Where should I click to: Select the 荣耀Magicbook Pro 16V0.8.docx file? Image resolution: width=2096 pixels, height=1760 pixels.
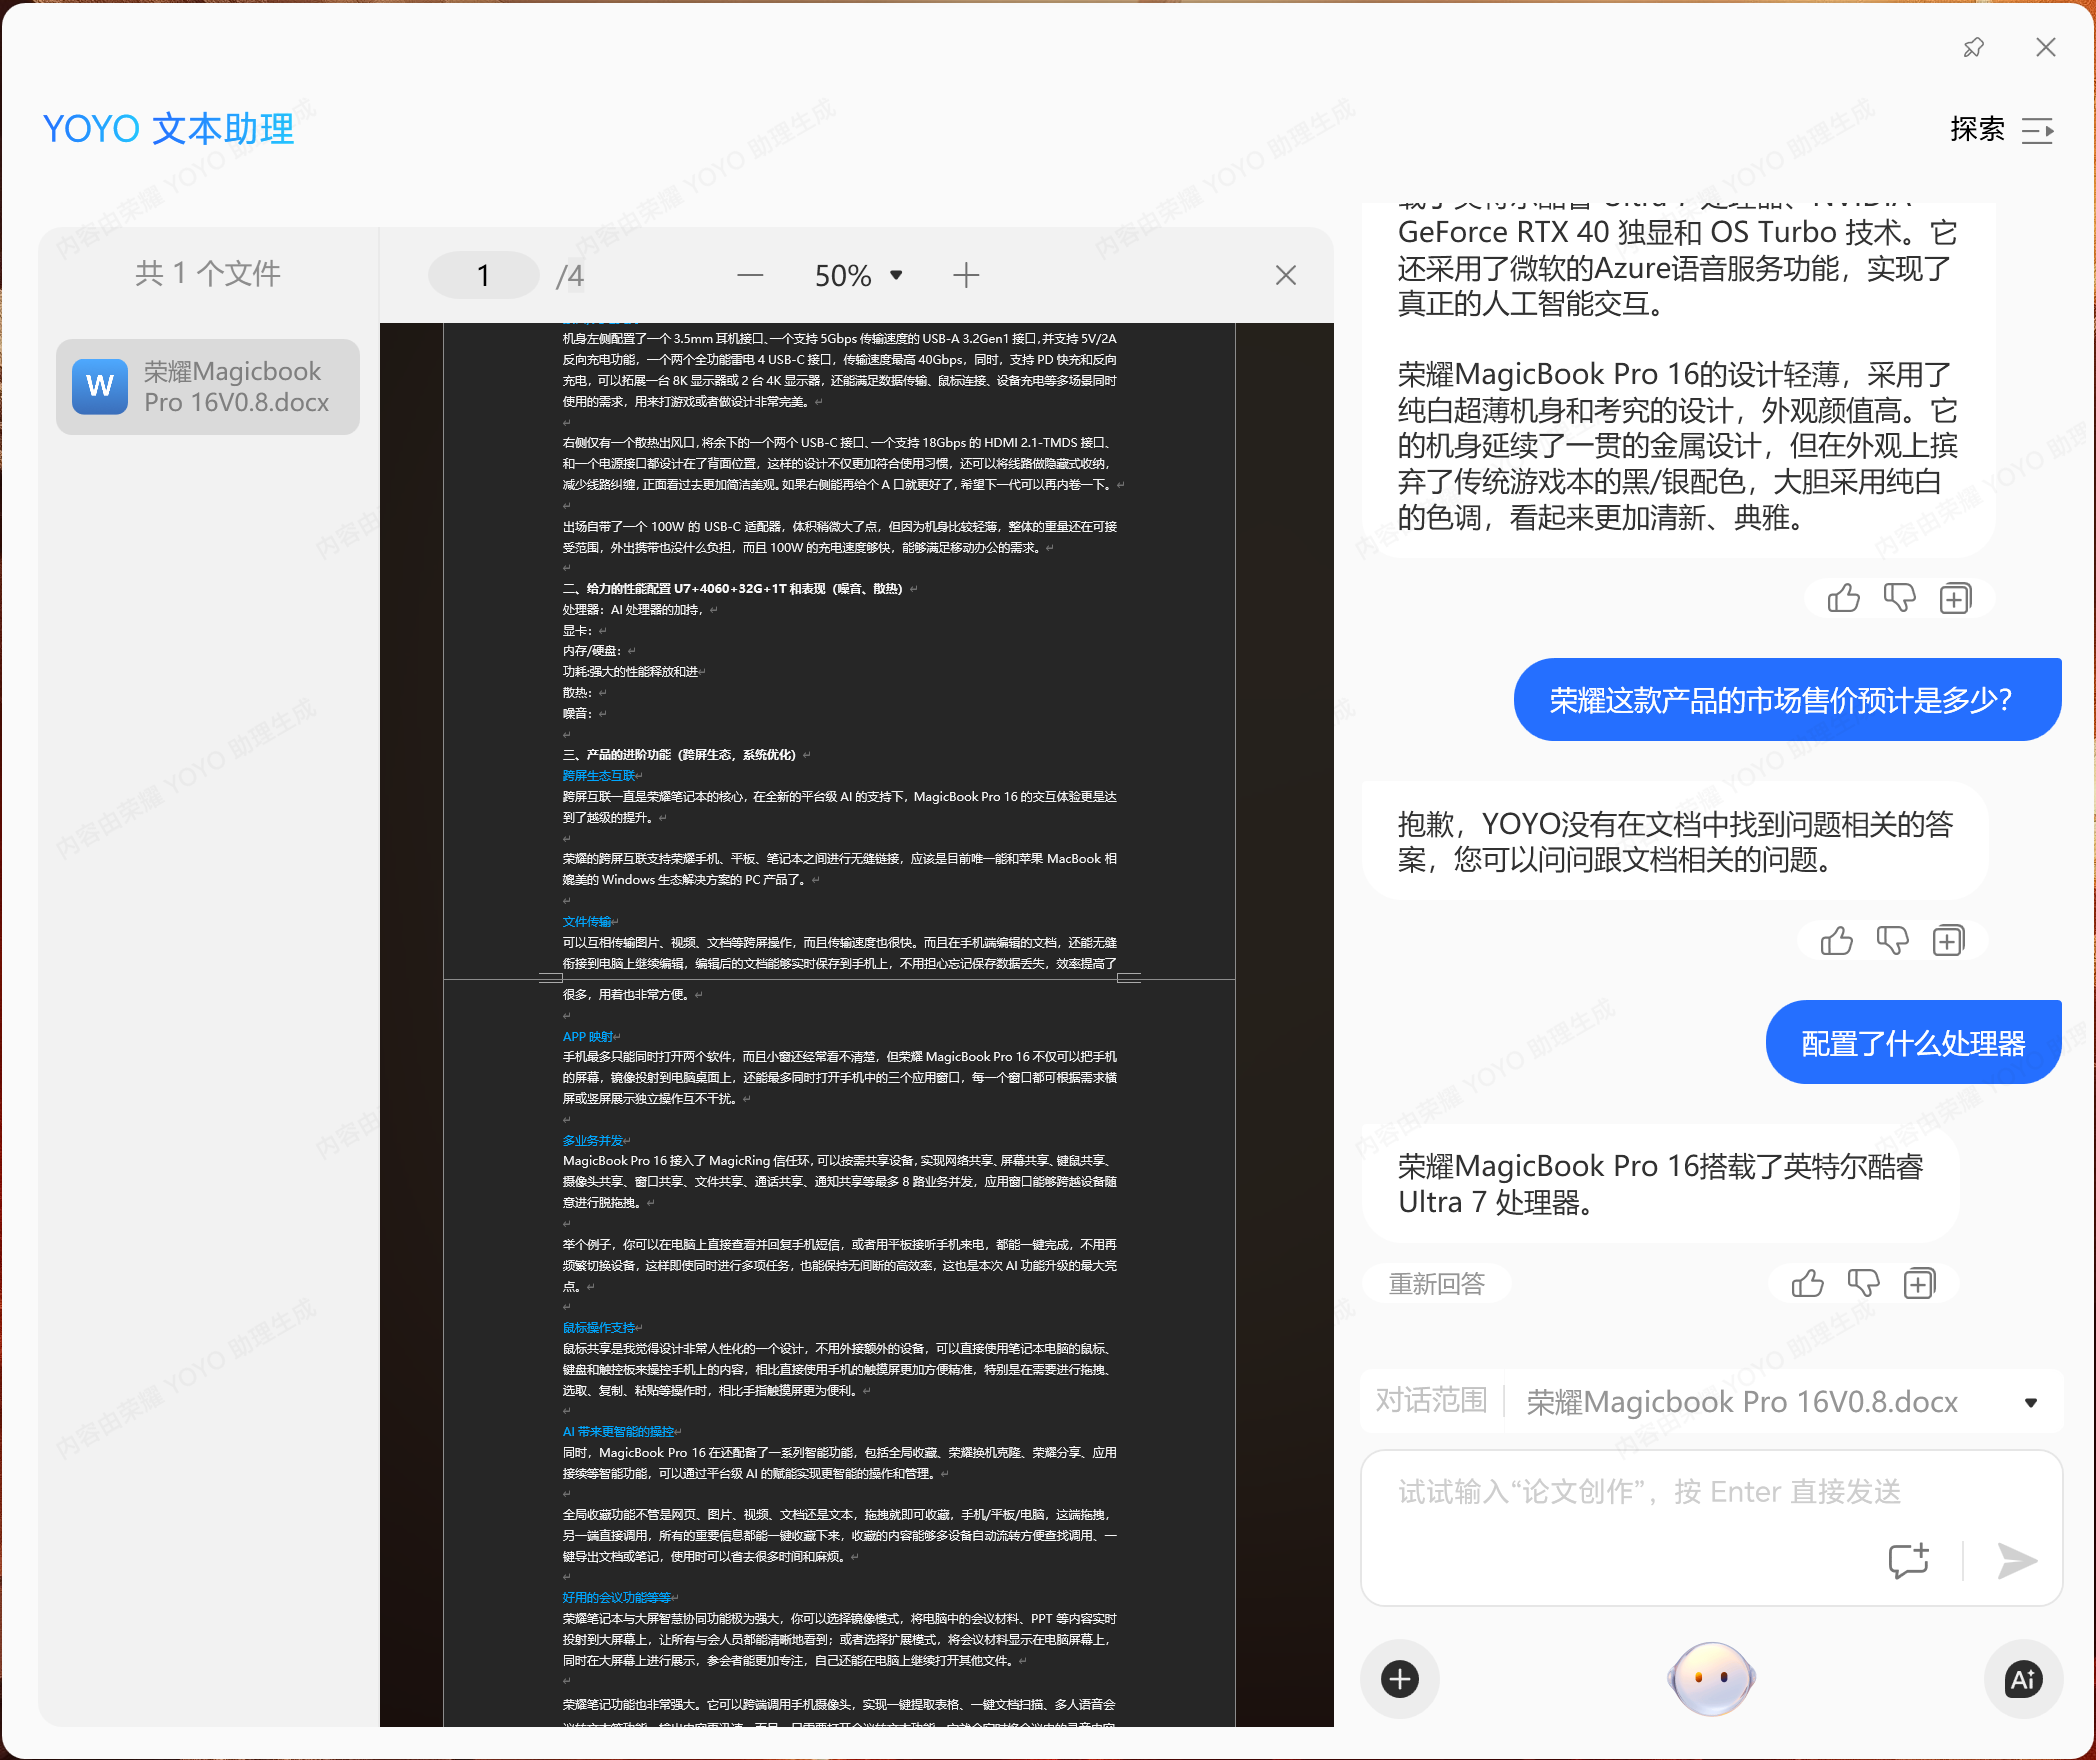coord(208,387)
